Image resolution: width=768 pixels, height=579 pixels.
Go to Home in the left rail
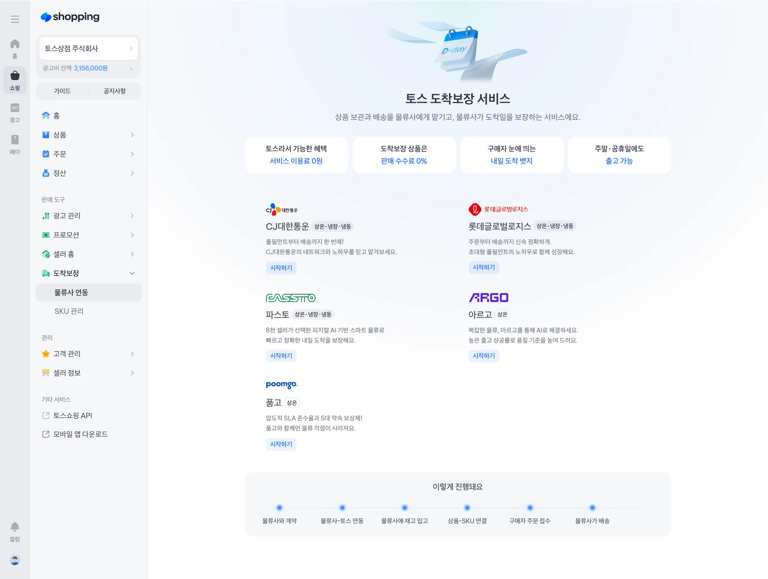click(x=15, y=48)
